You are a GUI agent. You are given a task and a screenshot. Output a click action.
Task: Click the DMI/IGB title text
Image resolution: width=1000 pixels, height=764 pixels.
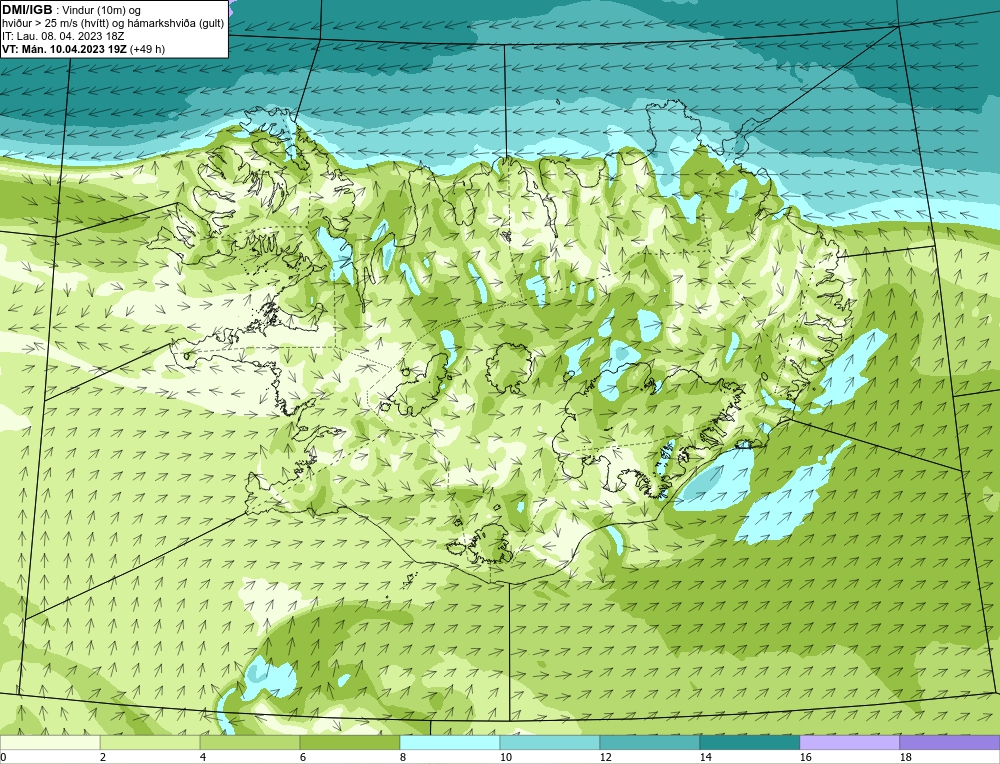27,10
